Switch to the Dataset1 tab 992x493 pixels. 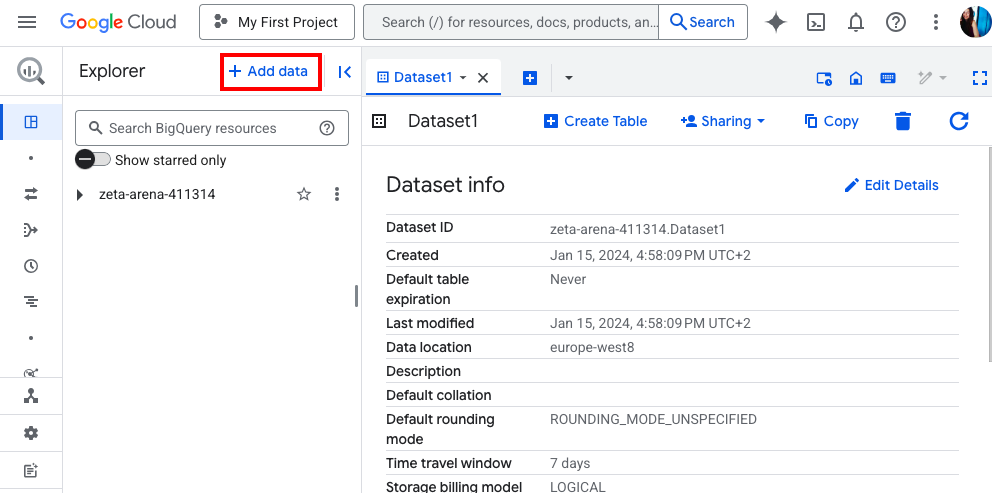tap(414, 77)
